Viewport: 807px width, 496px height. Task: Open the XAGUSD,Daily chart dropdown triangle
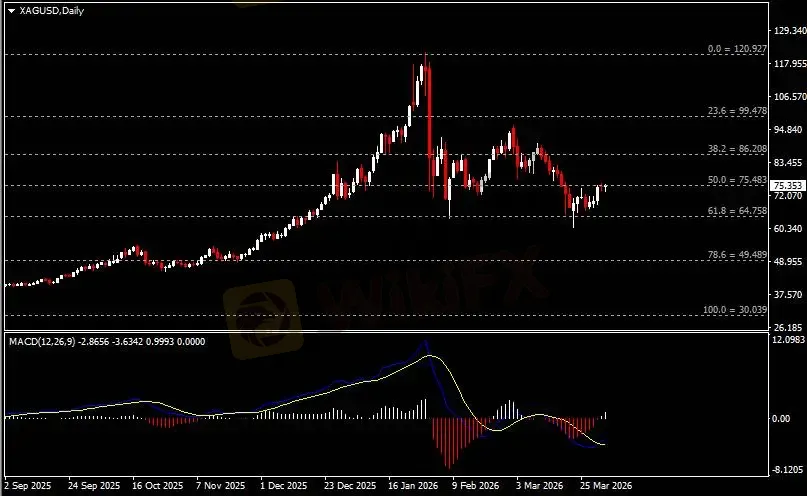point(11,11)
